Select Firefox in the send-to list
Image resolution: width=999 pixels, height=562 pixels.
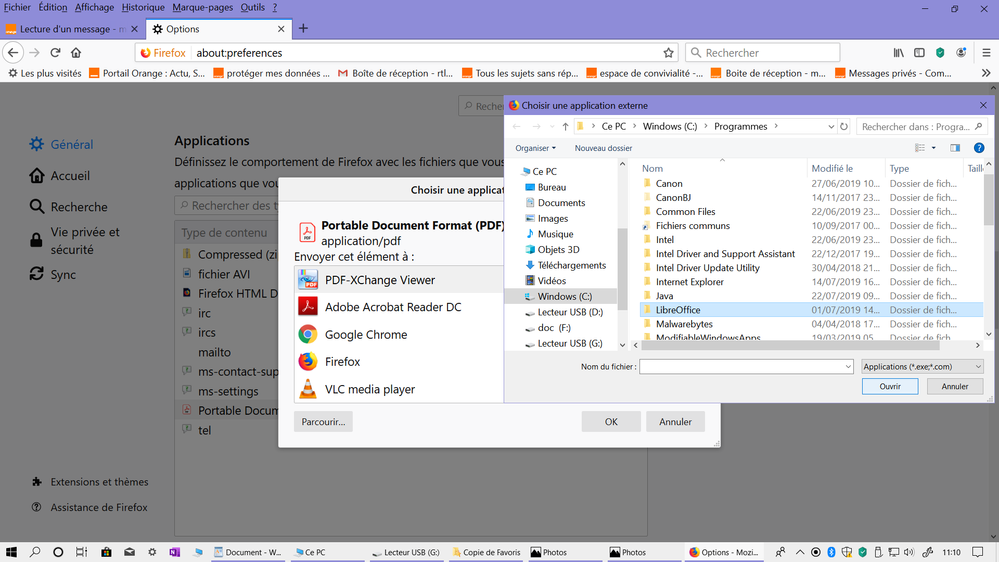[399, 362]
